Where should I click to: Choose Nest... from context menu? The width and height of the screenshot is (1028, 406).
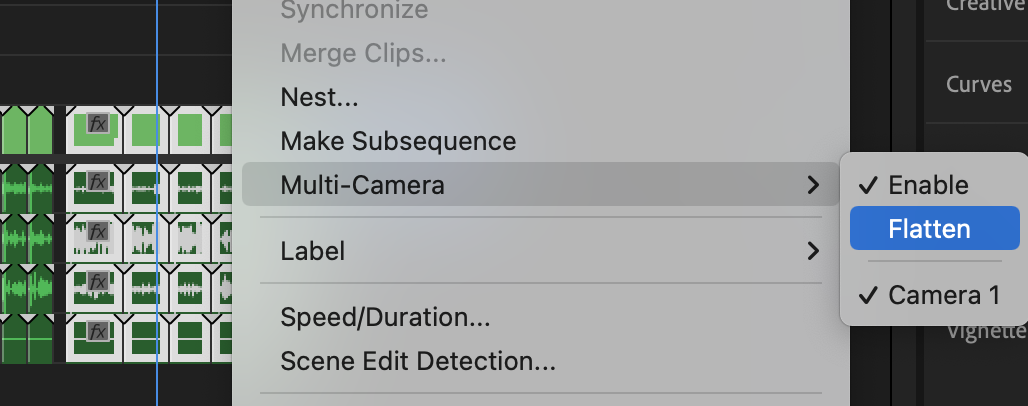319,97
